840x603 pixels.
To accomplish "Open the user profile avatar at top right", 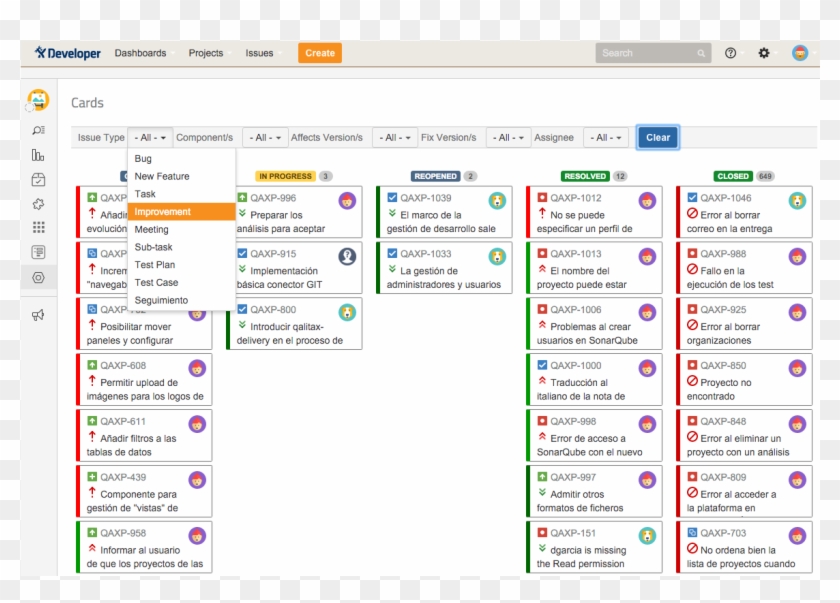I will (x=800, y=53).
